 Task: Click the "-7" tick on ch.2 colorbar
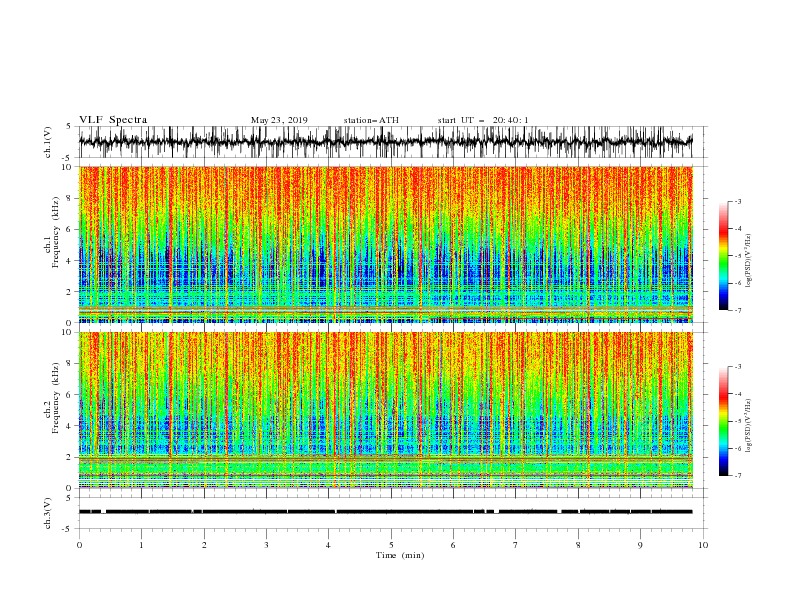pyautogui.click(x=737, y=476)
